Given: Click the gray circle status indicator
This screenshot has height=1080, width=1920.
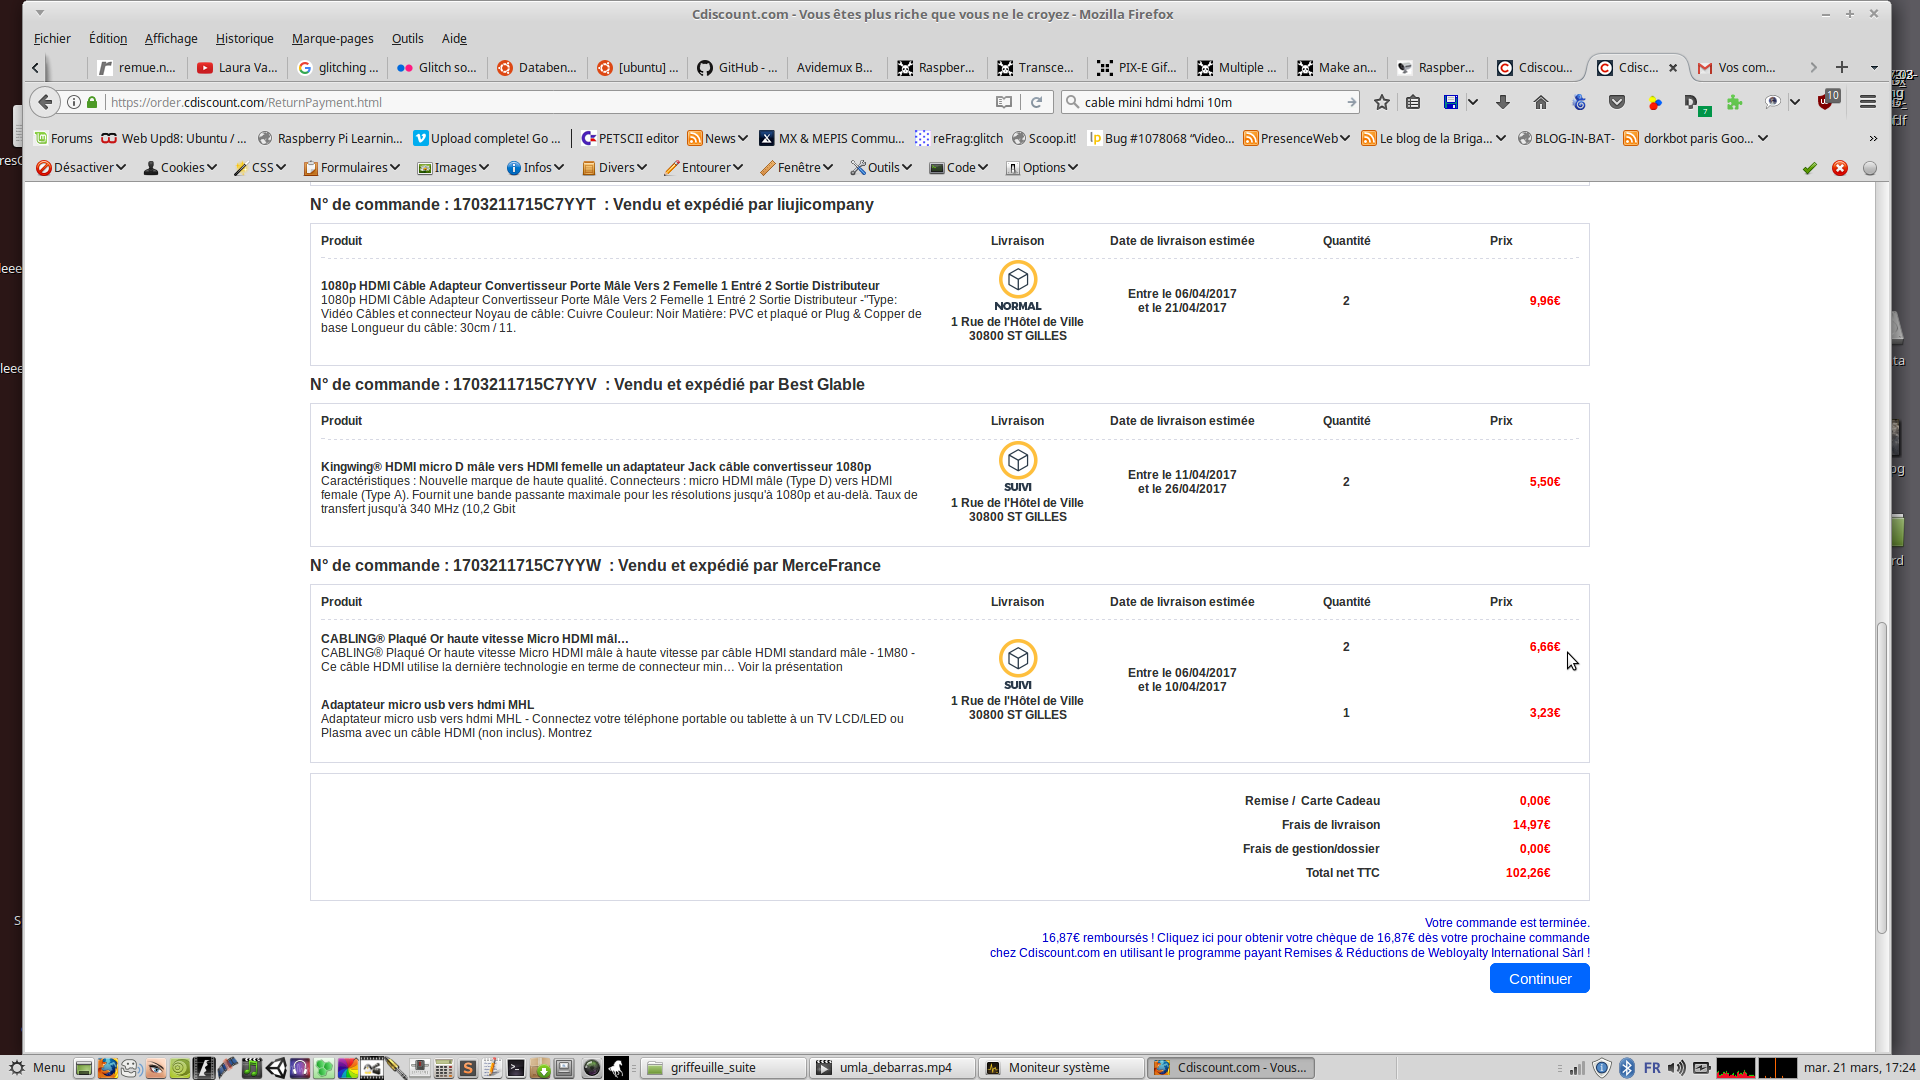Looking at the screenshot, I should pyautogui.click(x=1870, y=168).
